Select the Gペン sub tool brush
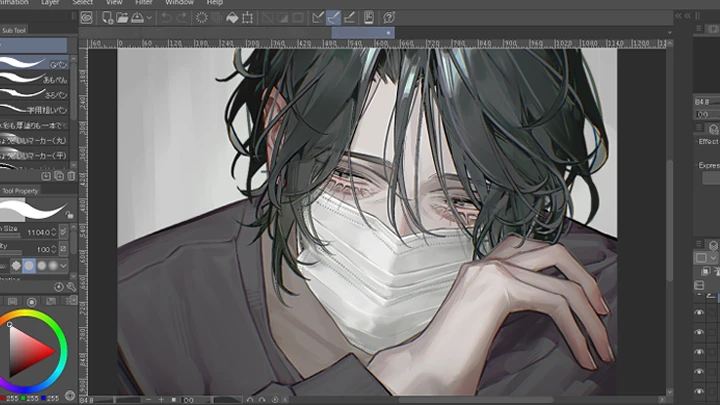Viewport: 720px width, 405px height. [x=34, y=63]
